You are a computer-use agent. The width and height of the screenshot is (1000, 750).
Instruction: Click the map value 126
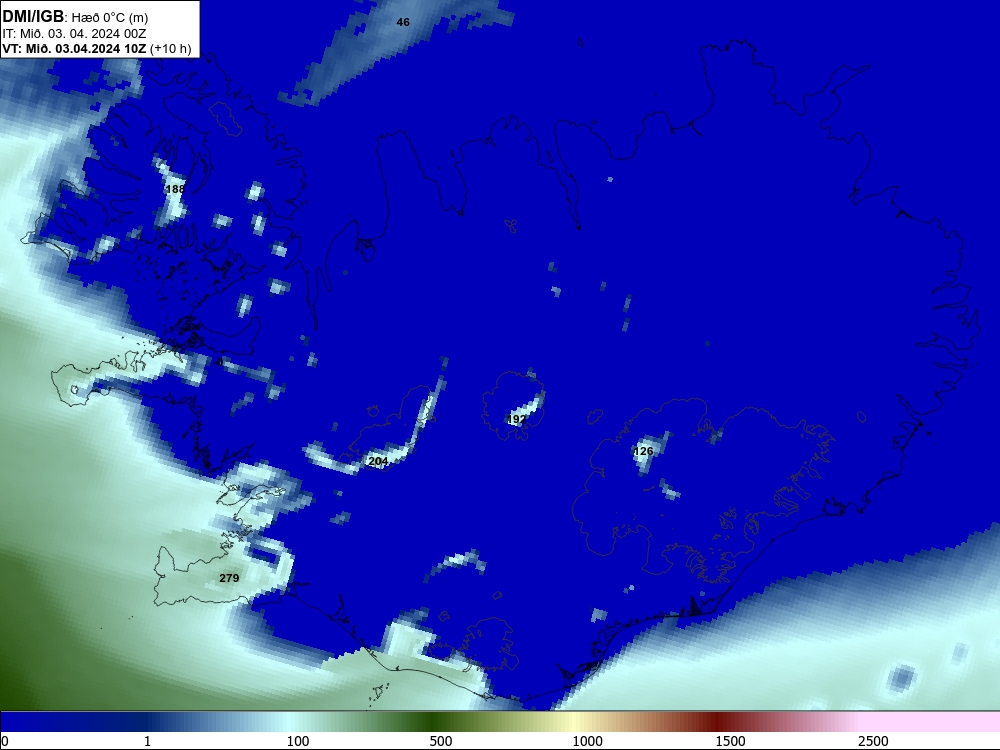click(x=643, y=451)
